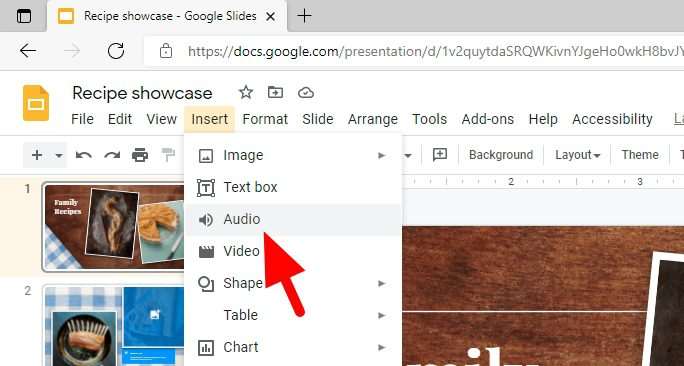Click the Audio speaker icon
Viewport: 684px width, 366px height.
pyautogui.click(x=206, y=220)
